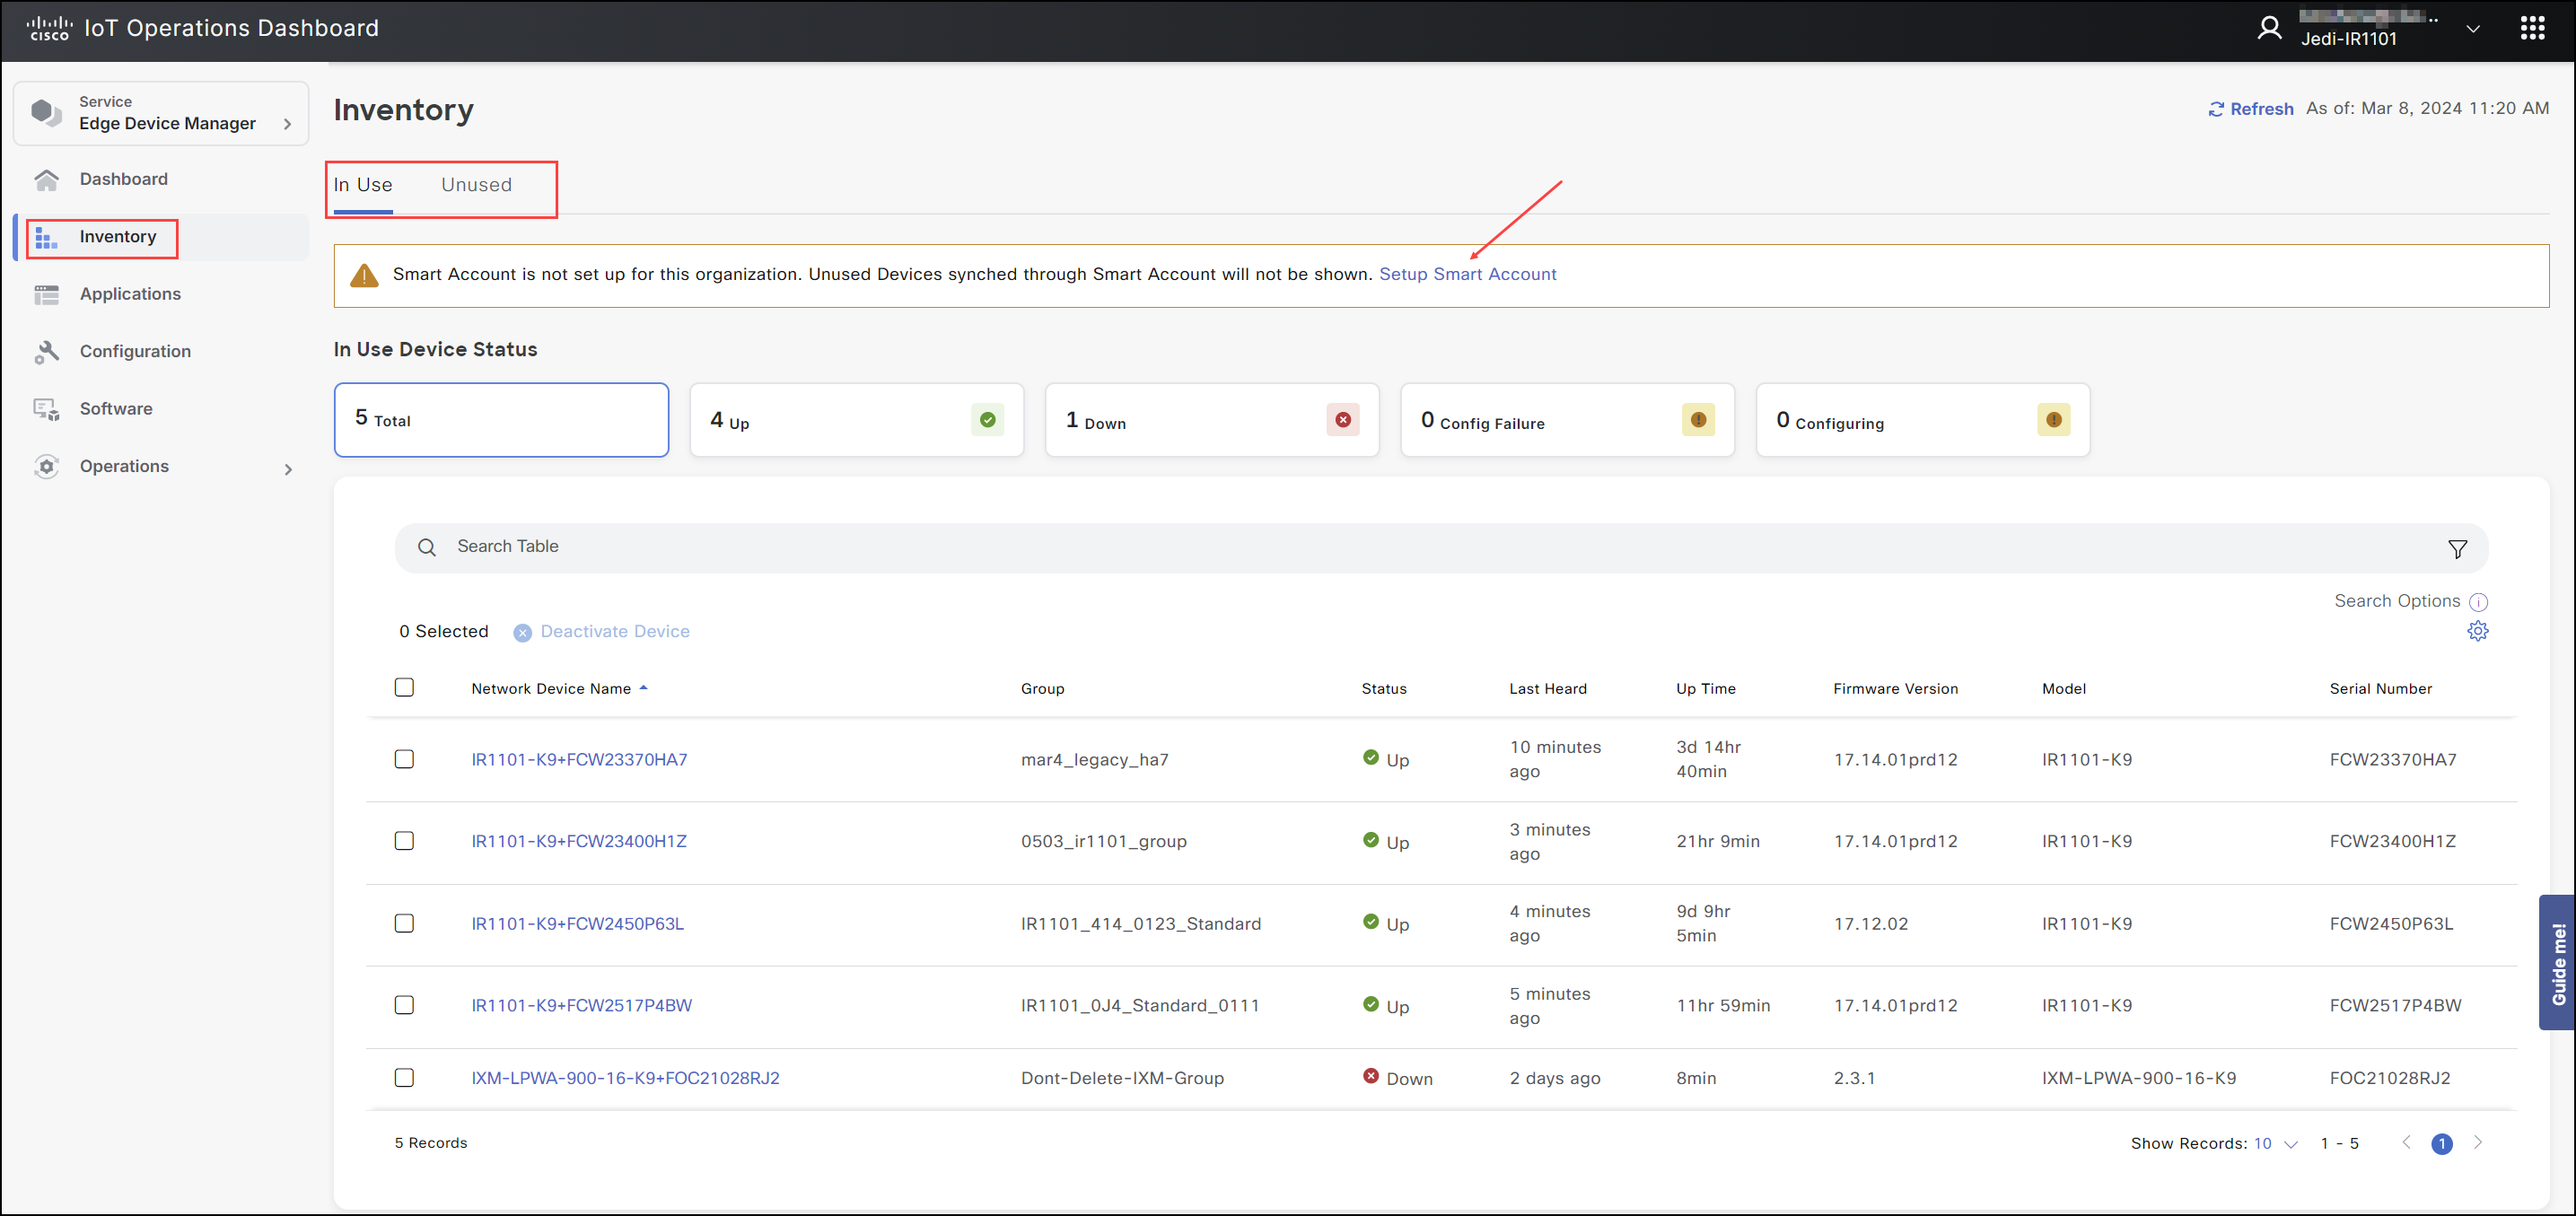Open the Guide me! side tab
The height and width of the screenshot is (1216, 2576).
click(2557, 962)
